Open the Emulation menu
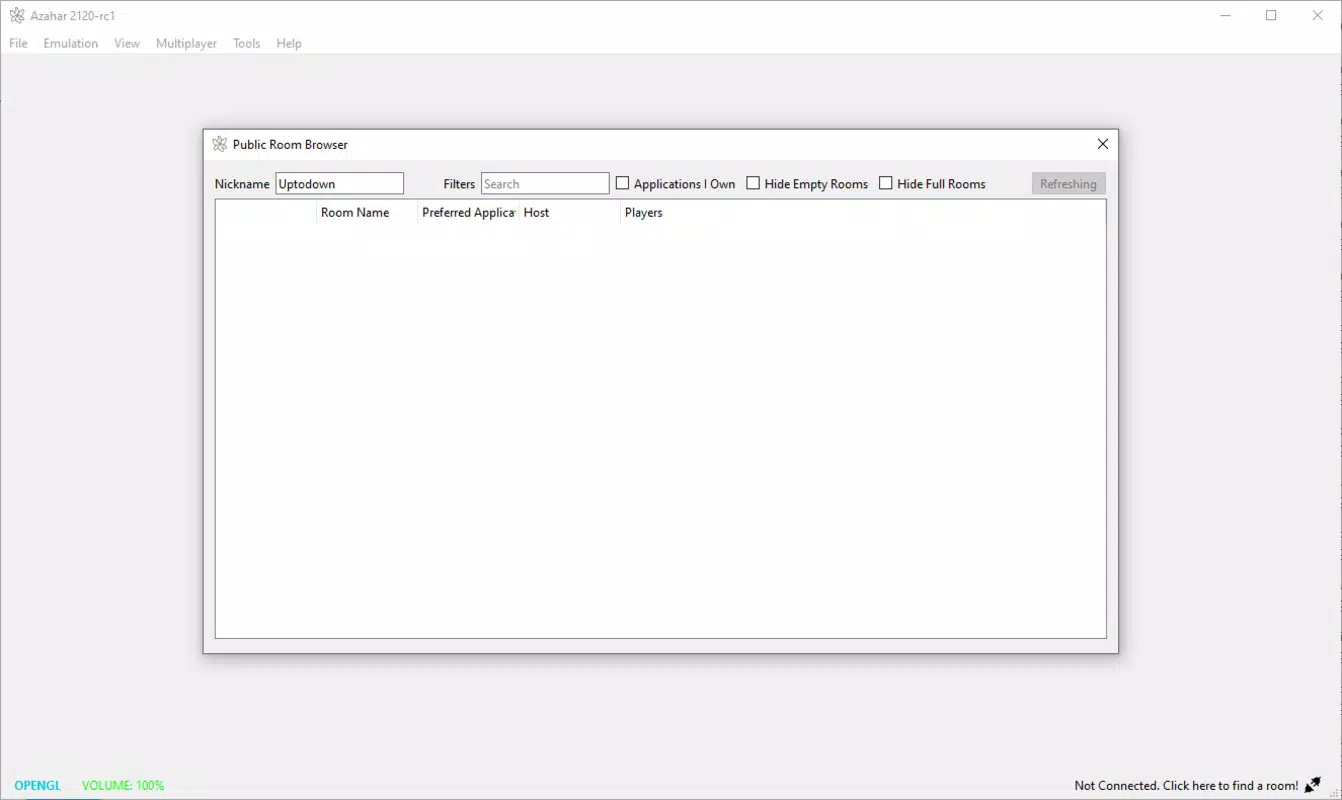The width and height of the screenshot is (1342, 800). pos(71,43)
